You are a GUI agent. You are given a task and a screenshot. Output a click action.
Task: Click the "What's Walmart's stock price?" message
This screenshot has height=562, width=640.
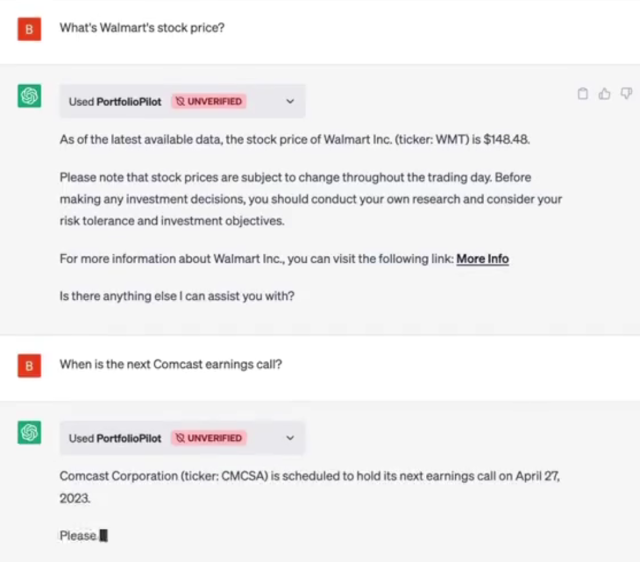point(142,28)
